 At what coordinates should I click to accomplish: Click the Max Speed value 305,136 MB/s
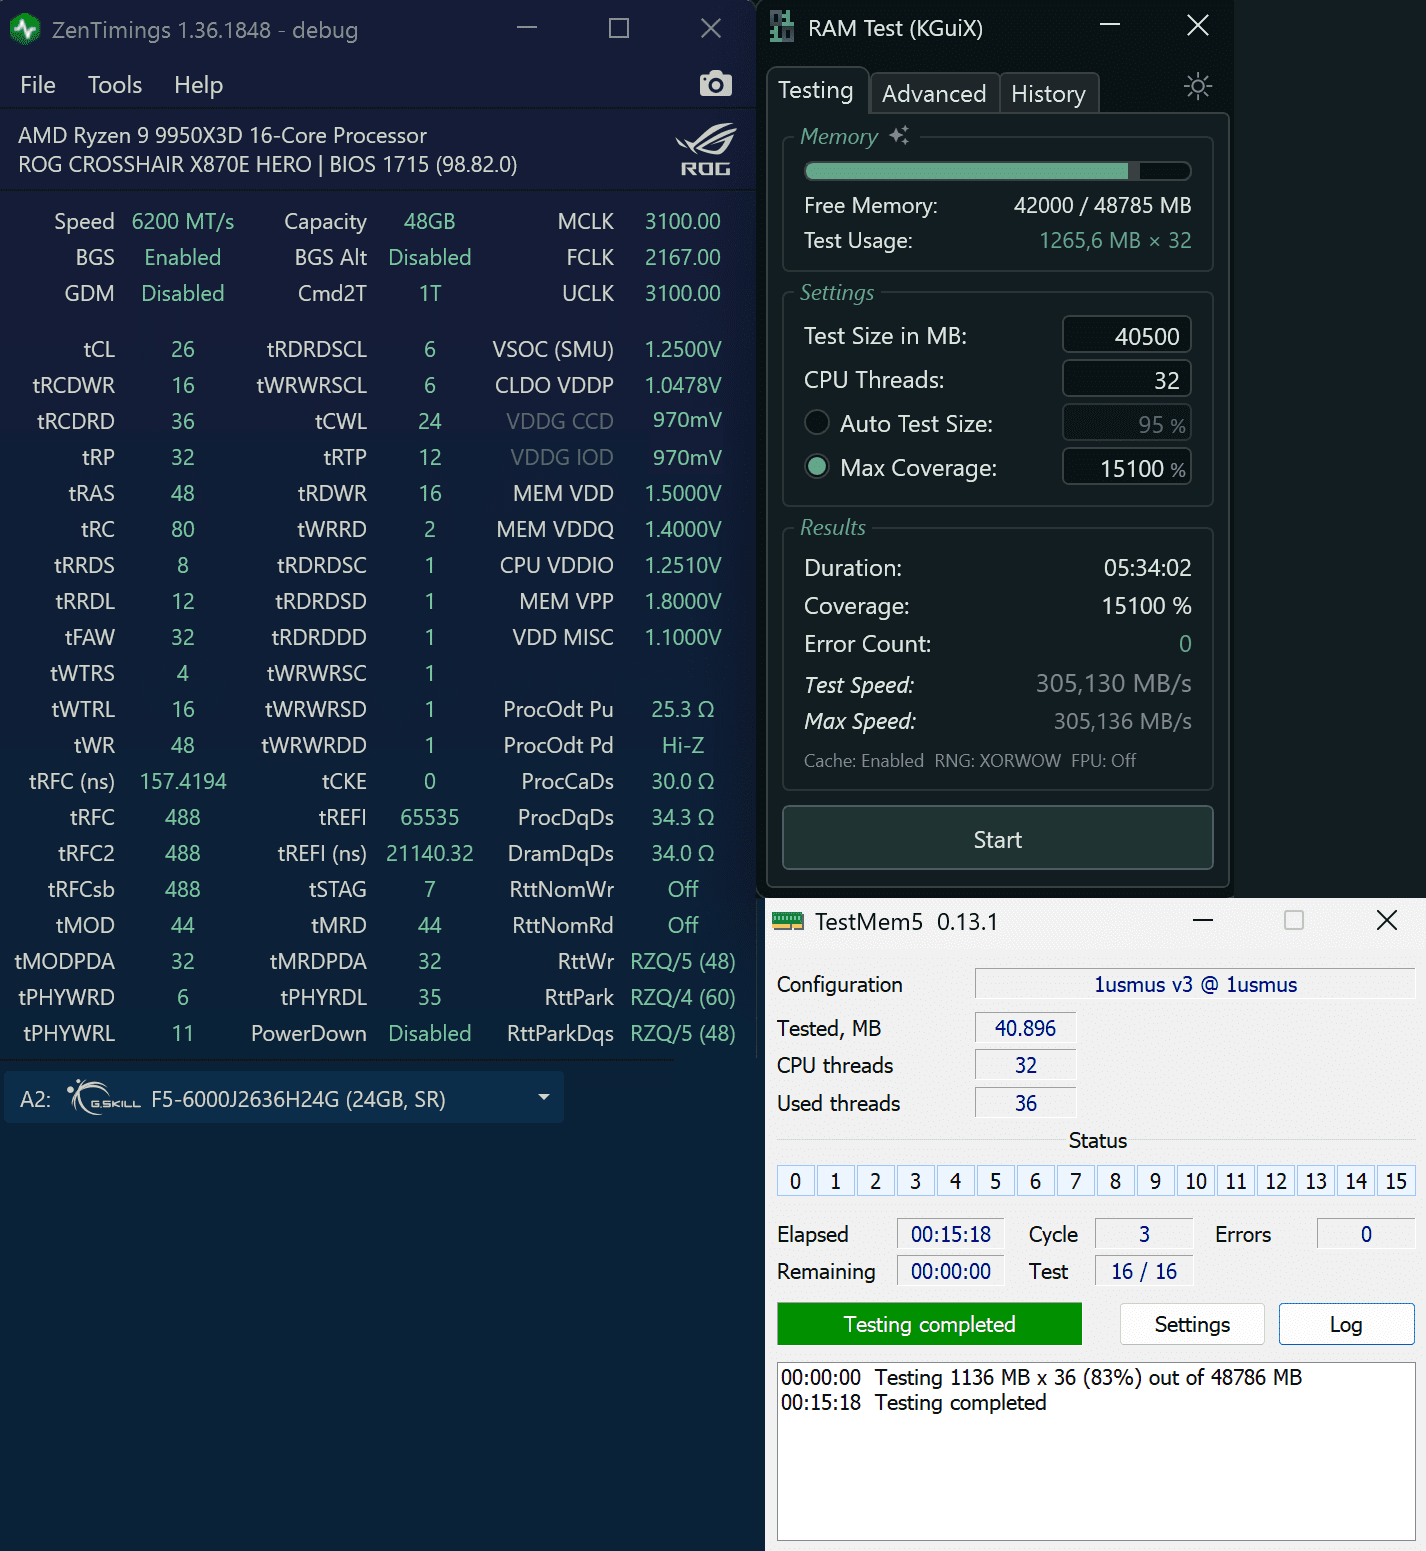[x=1122, y=721]
